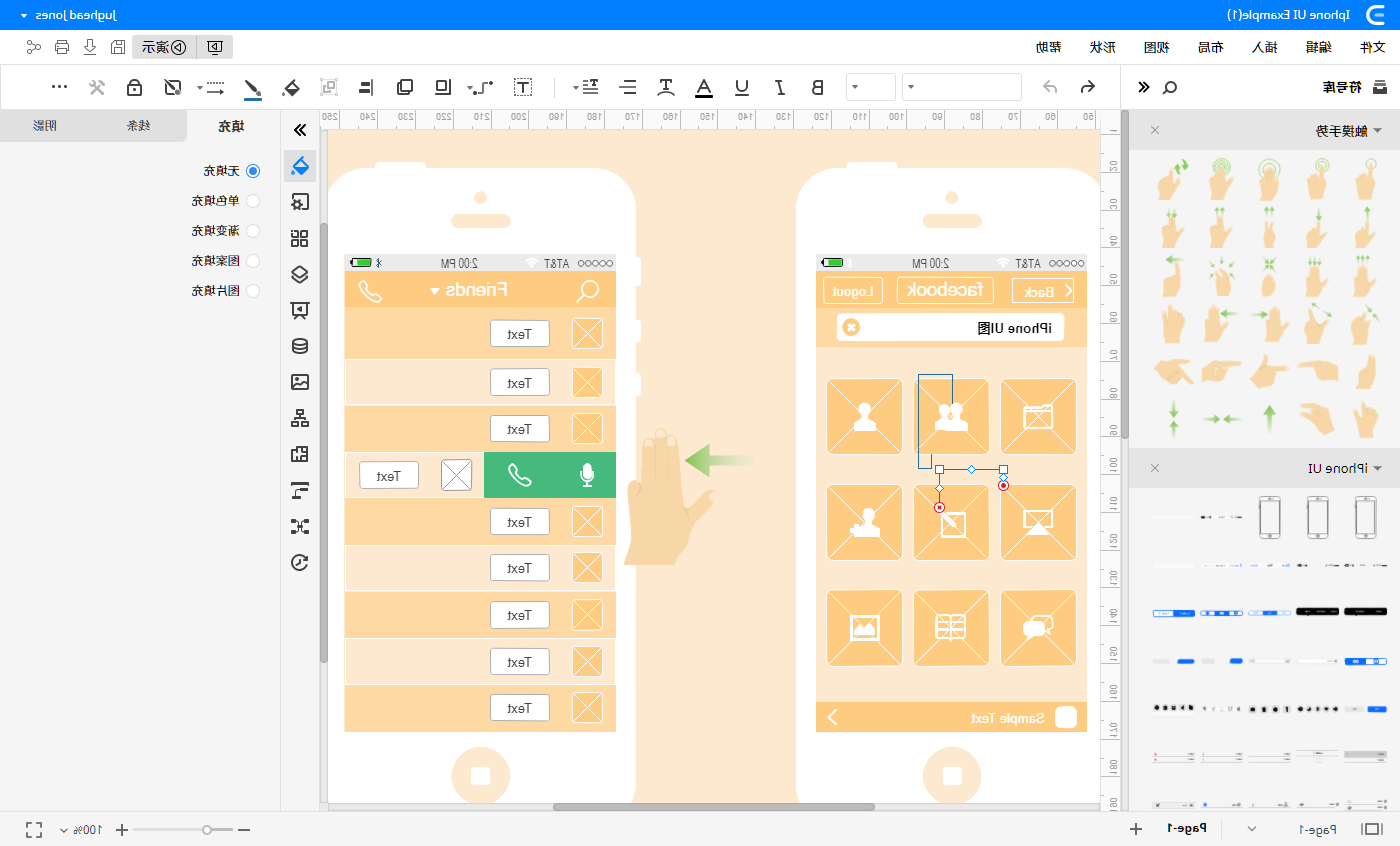This screenshot has height=846, width=1400.
Task: Select the 图片填充 radio button
Action: [252, 291]
